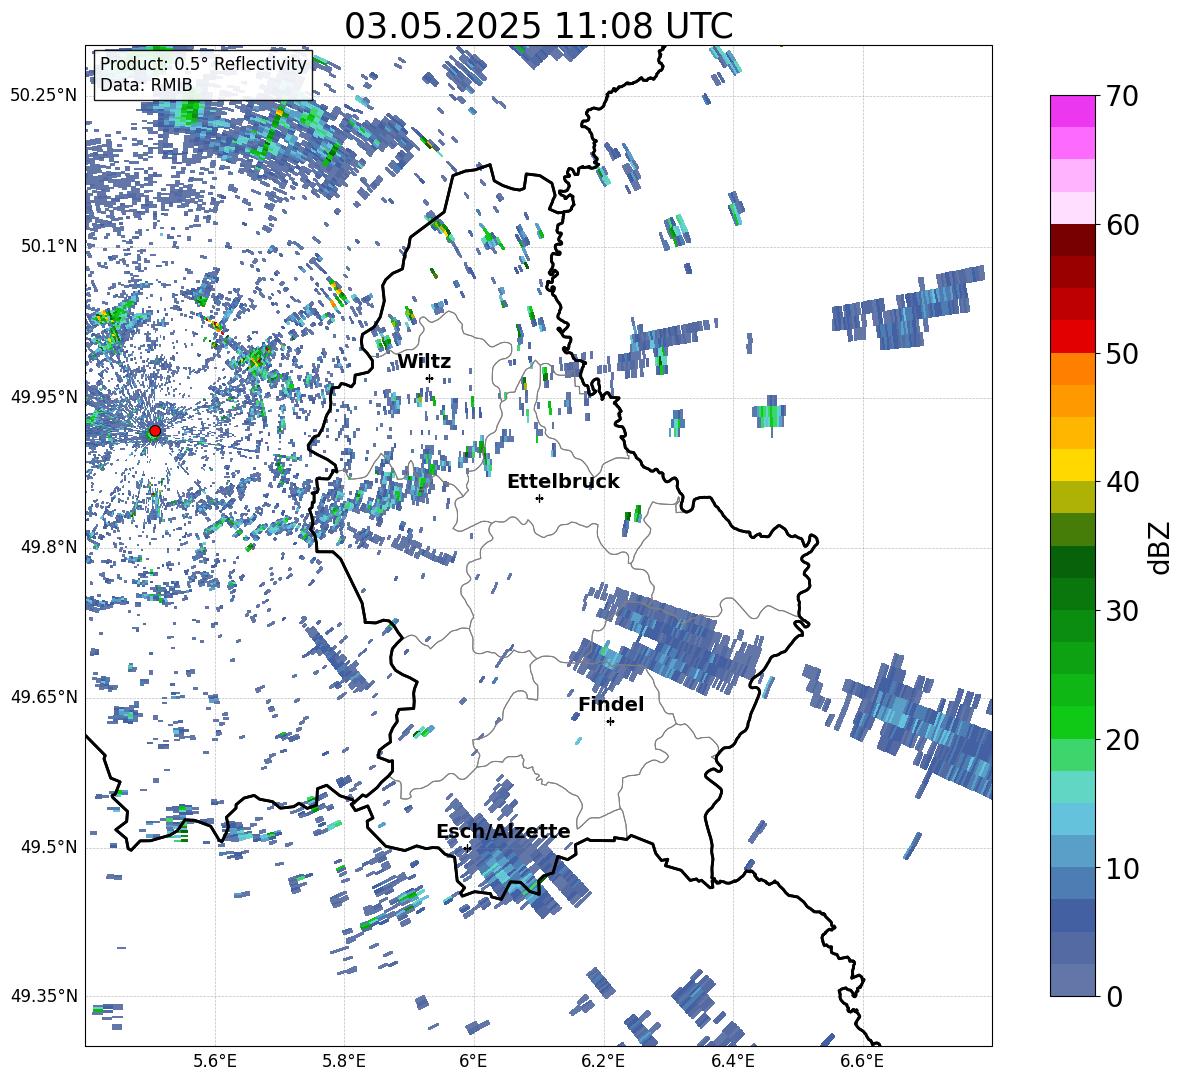1184x1081 pixels.
Task: Click the Esch/Alzette city label
Action: 503,831
